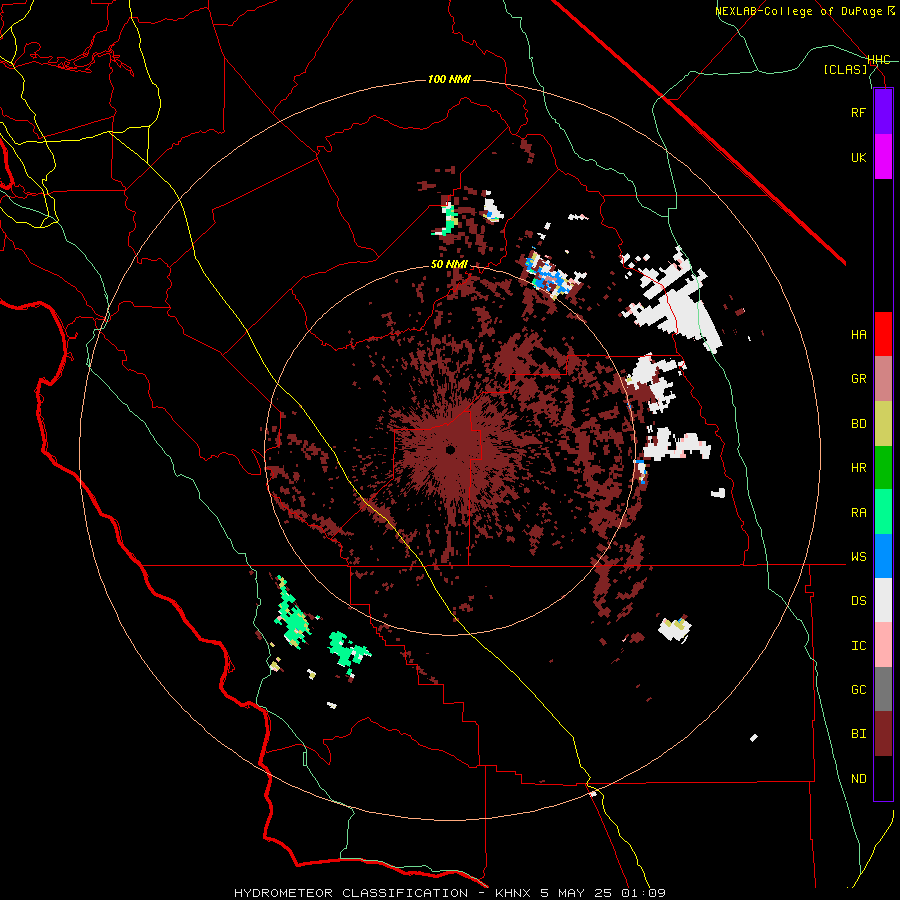This screenshot has height=900, width=900.
Task: Click the KHNX station identifier
Action: 514,893
